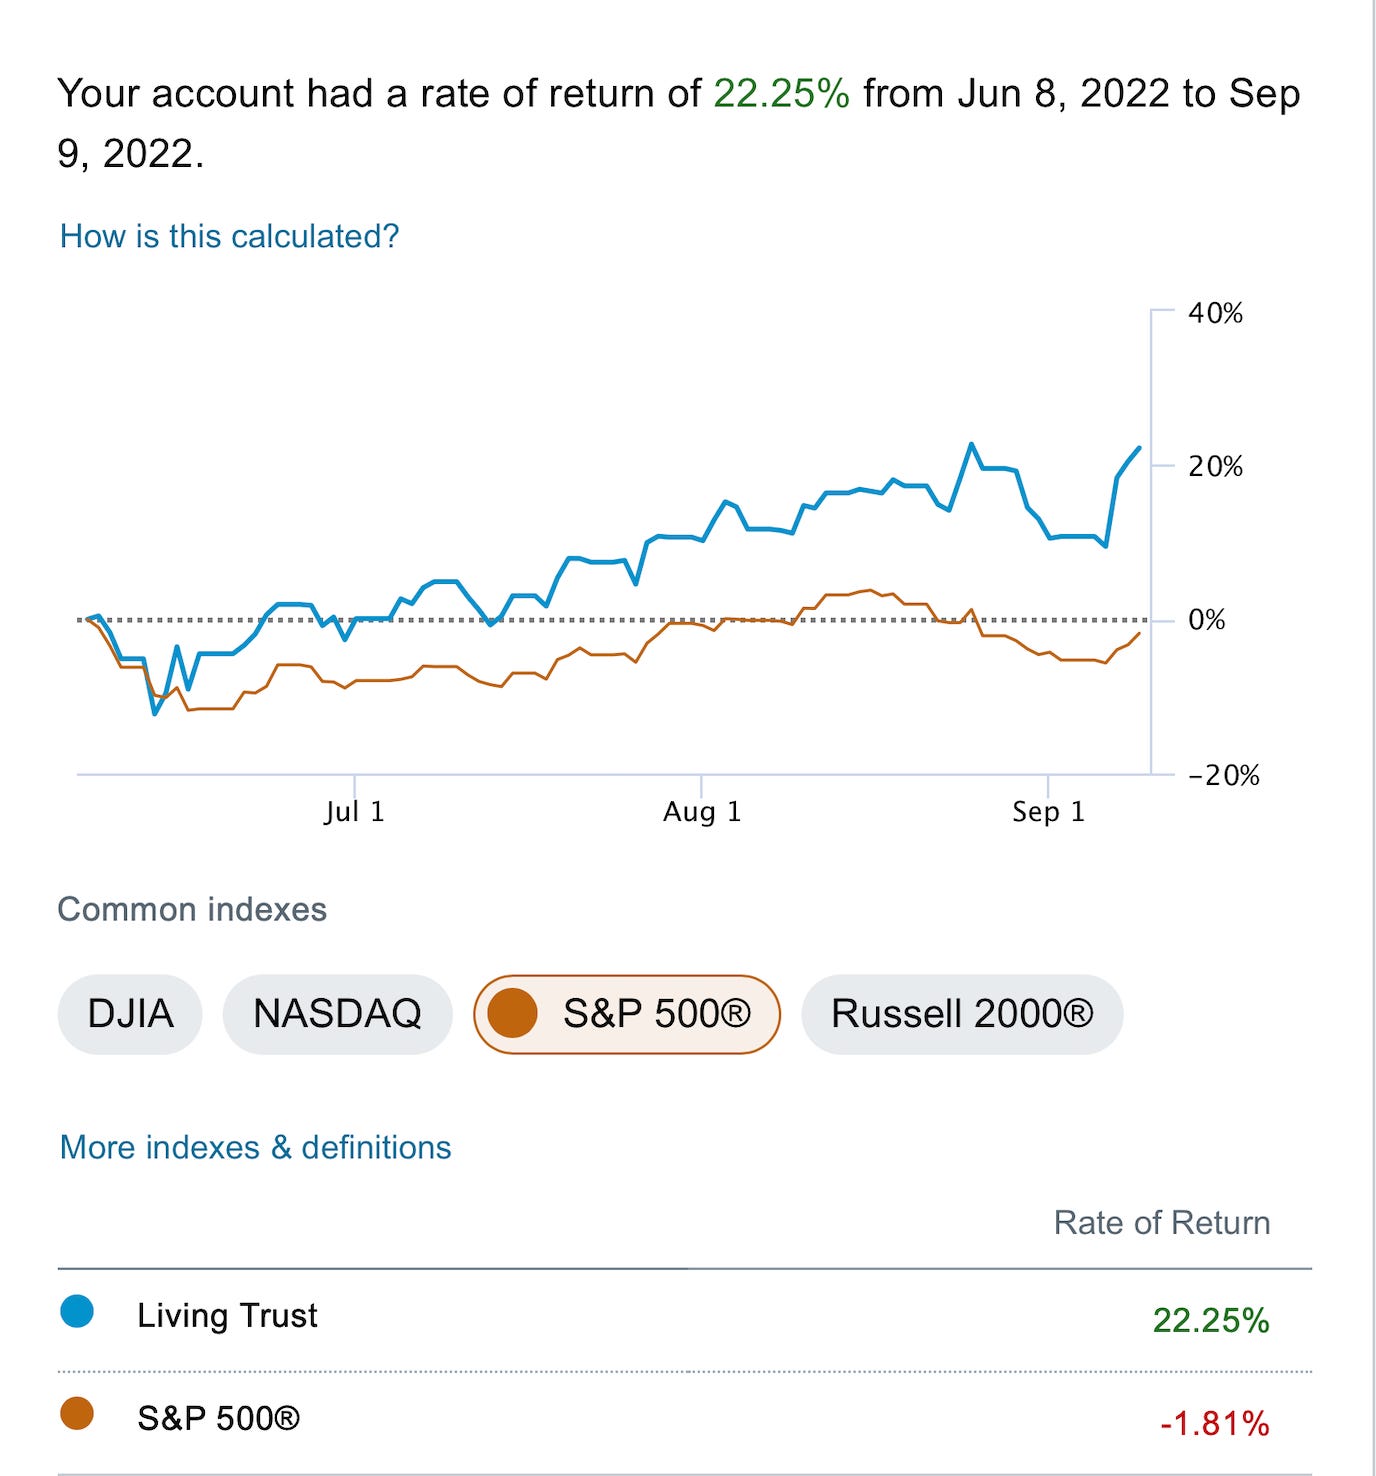Click the Rate of Return column header

click(x=1161, y=1222)
